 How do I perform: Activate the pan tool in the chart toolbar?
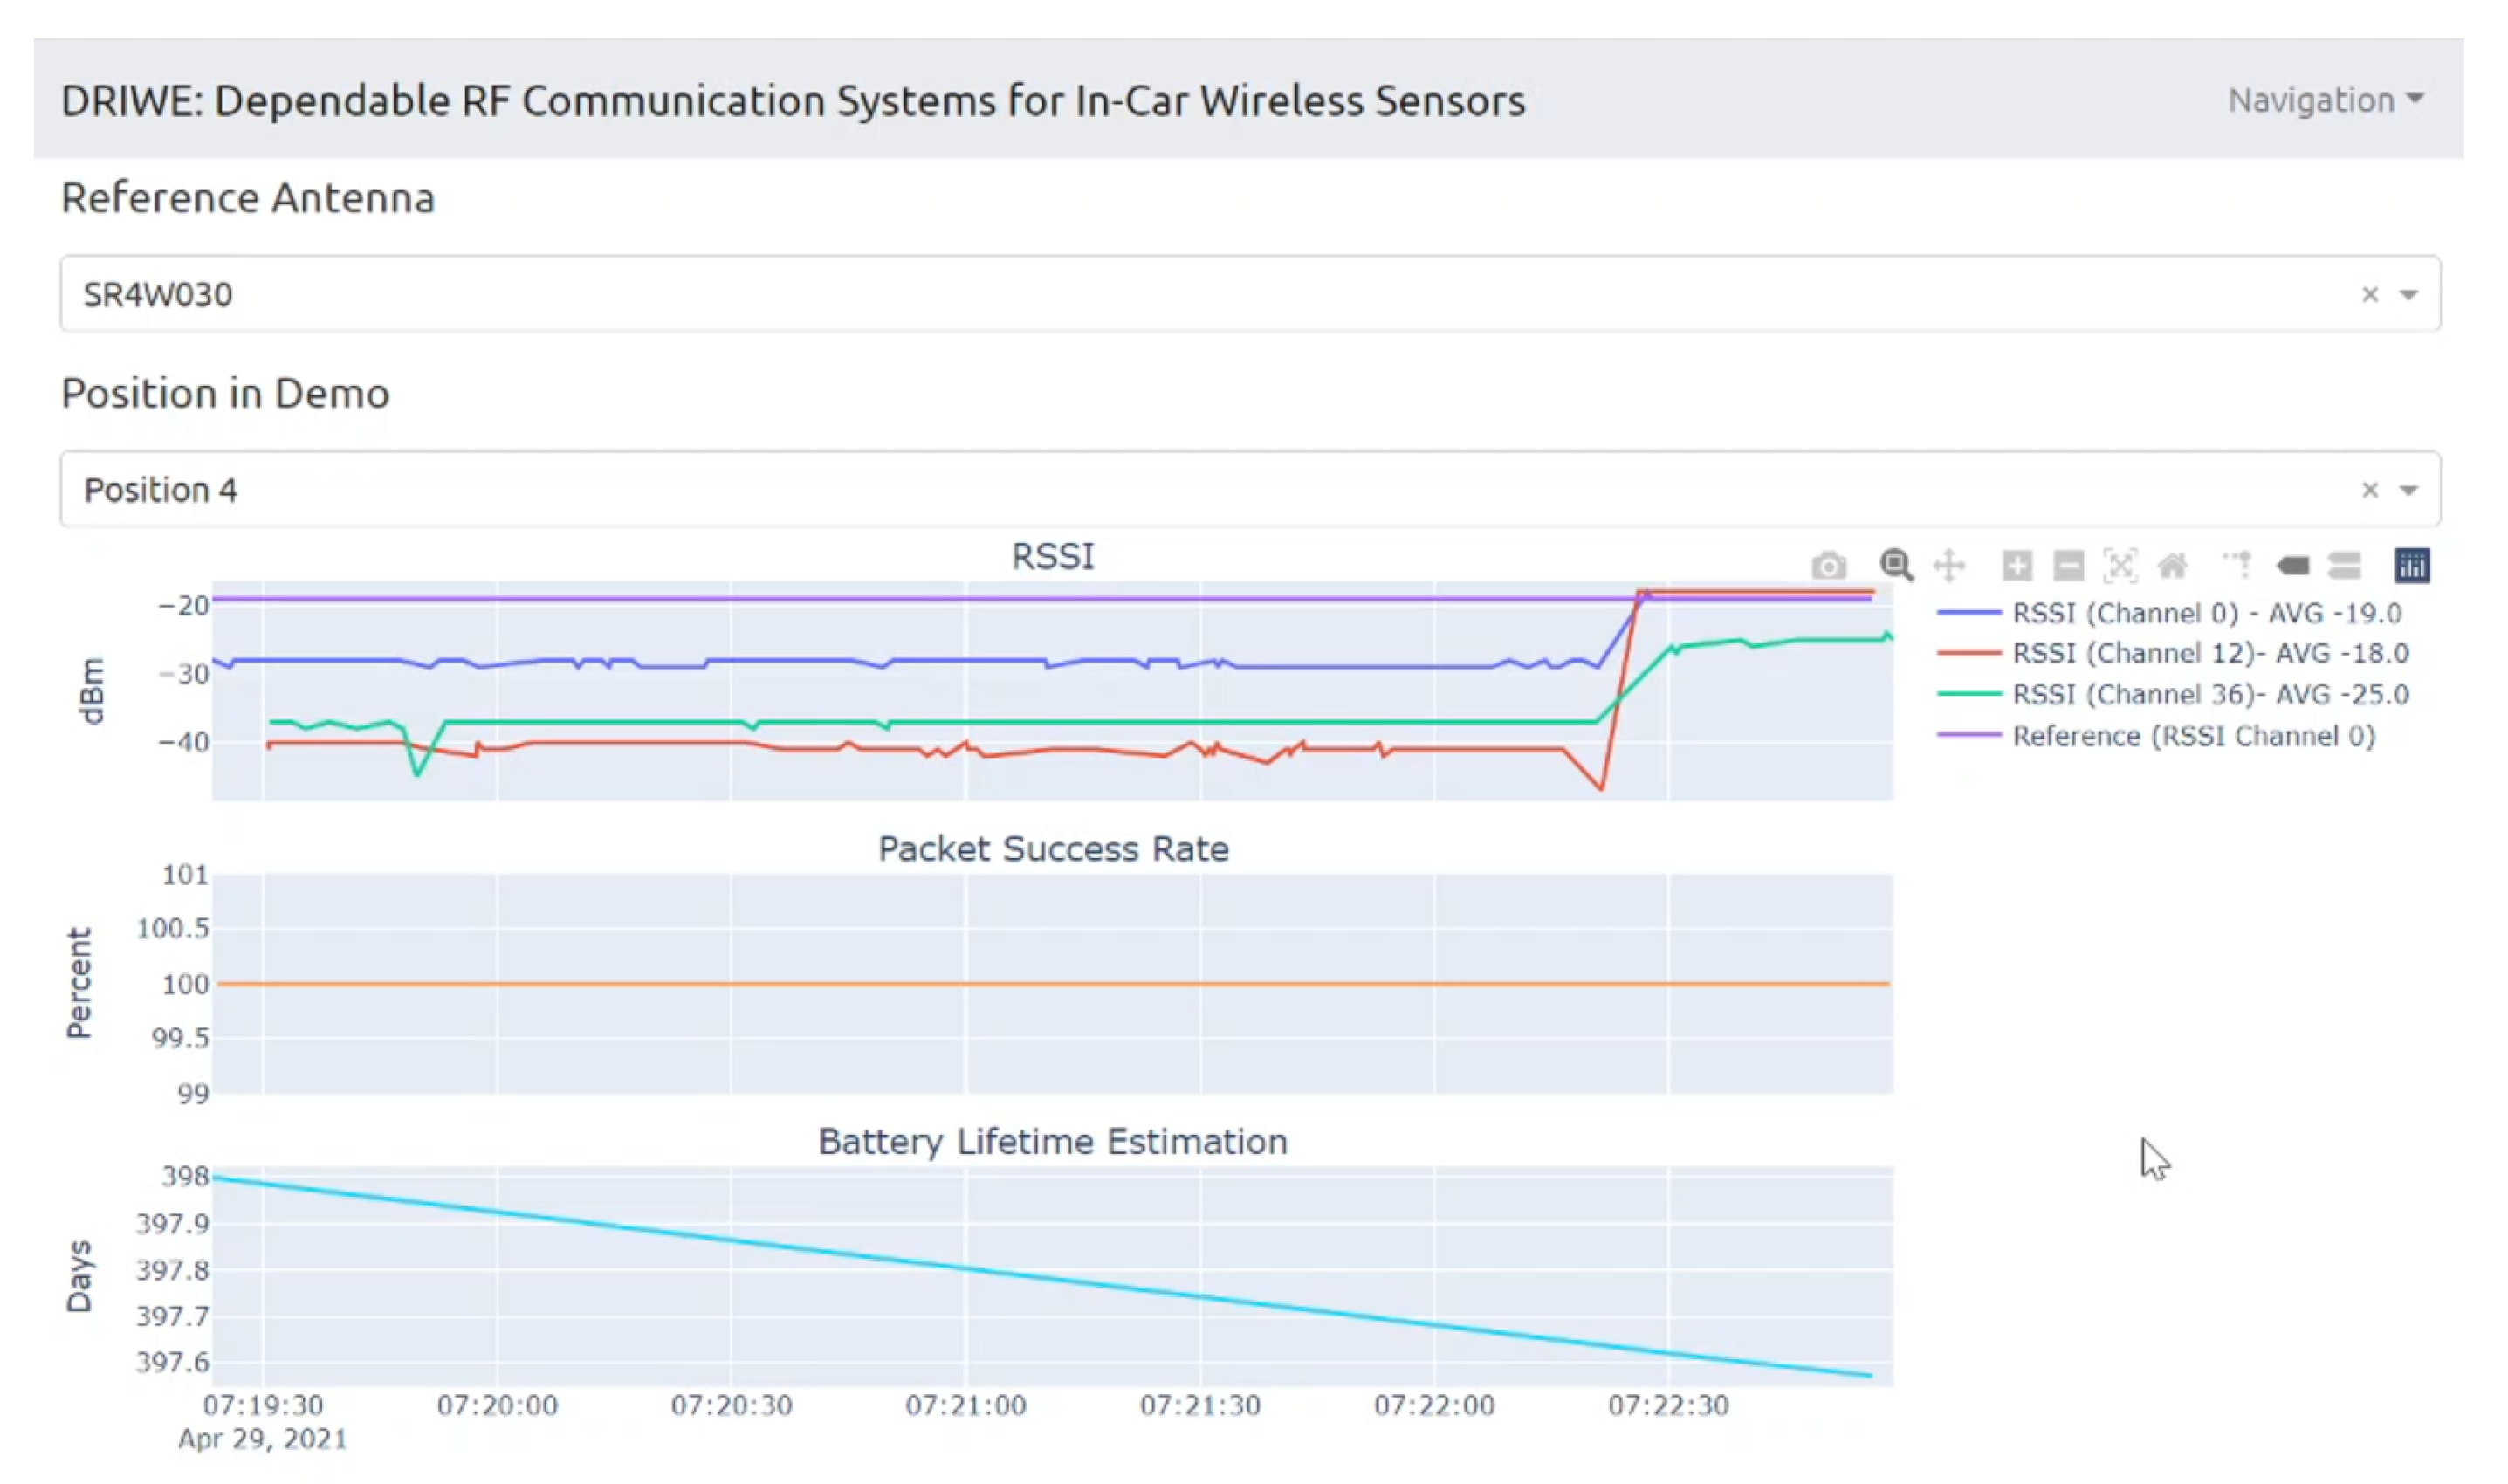(1950, 565)
